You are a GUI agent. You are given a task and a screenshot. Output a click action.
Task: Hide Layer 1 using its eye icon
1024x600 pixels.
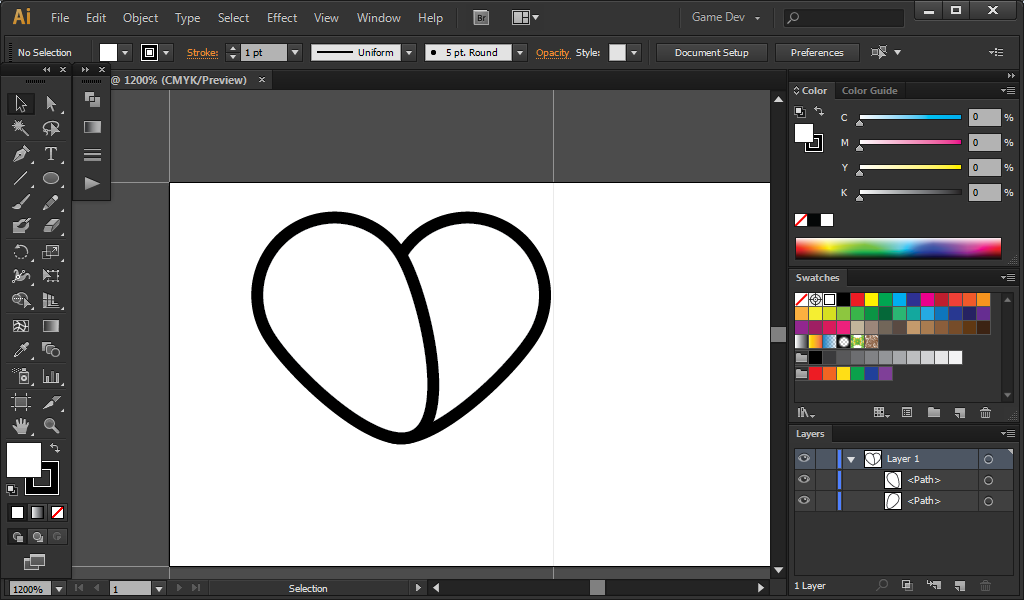coord(804,459)
